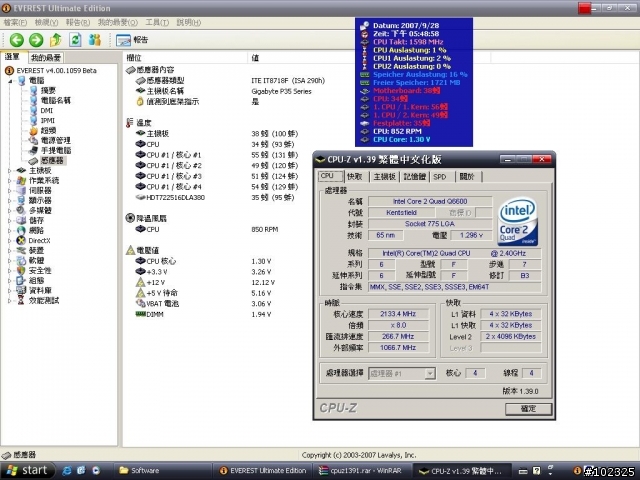Expand the 儲存 tree node
Viewport: 640px width, 480px height.
(10, 220)
